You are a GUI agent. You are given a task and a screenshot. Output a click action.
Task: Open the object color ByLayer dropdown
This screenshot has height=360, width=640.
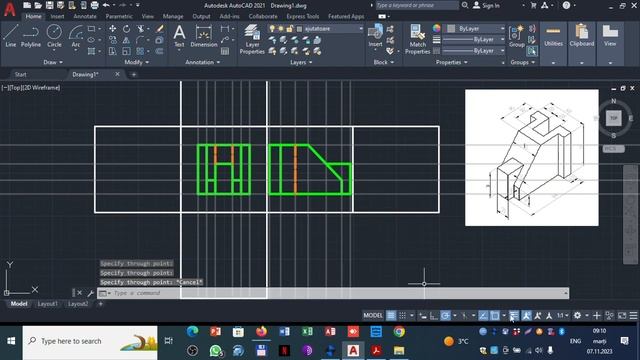[x=475, y=29]
